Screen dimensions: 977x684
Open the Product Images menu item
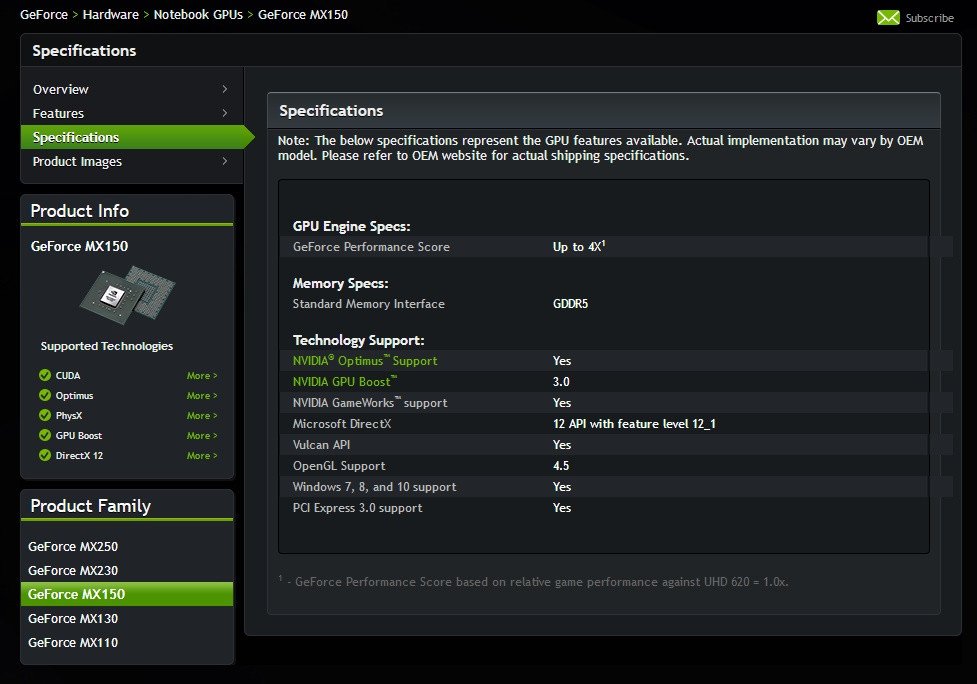(77, 162)
